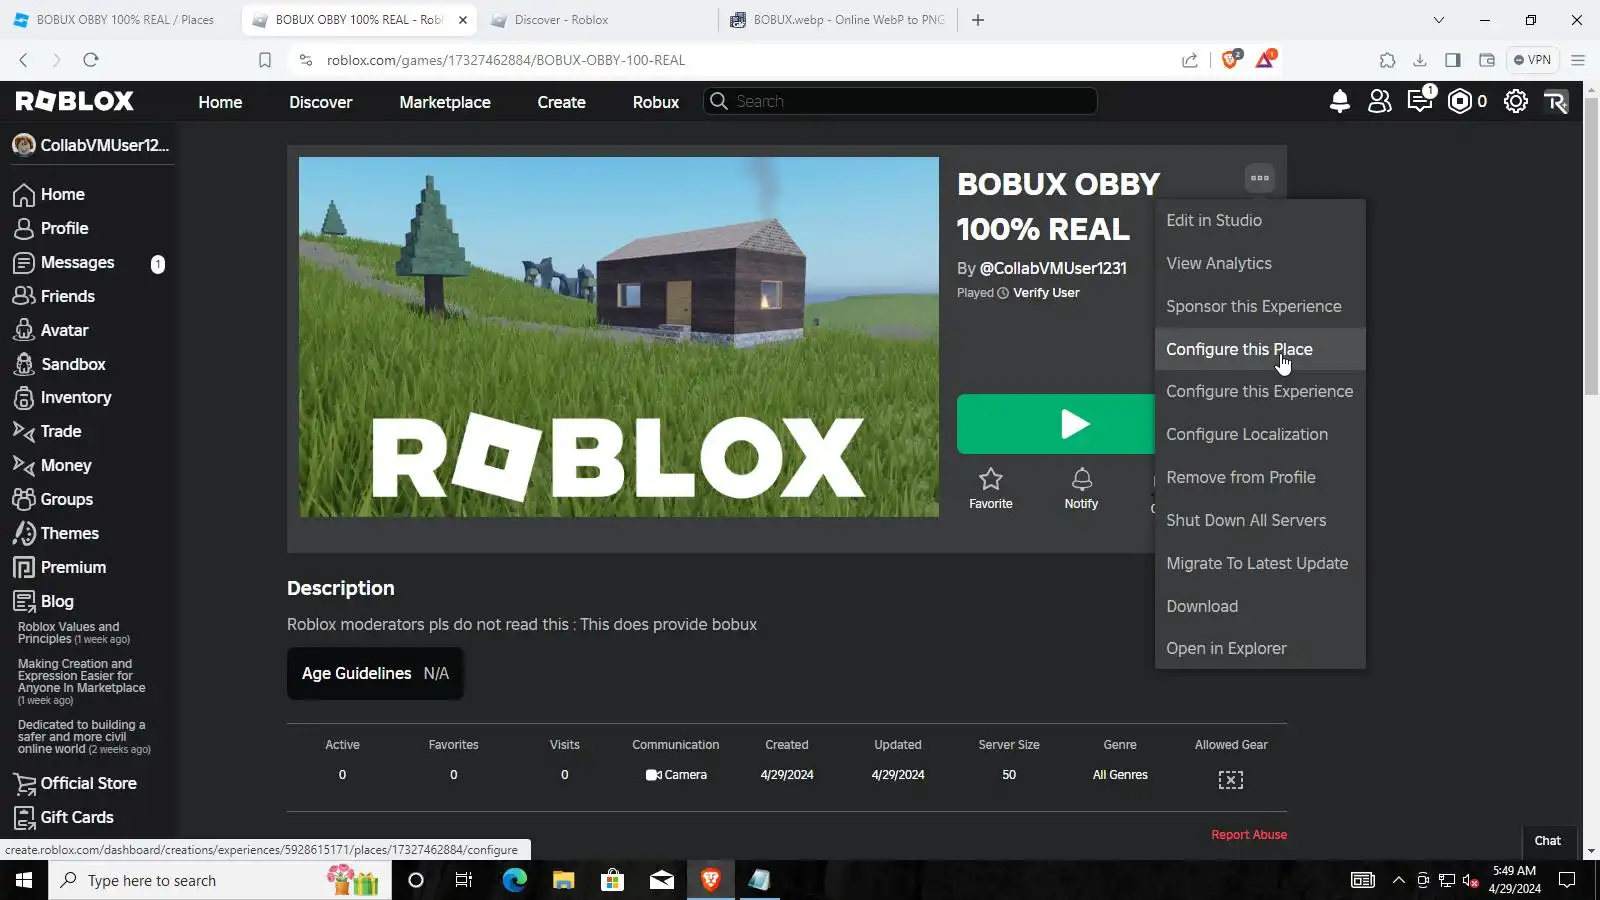This screenshot has width=1600, height=900.
Task: Click the Roblox logo
Action: pos(75,101)
